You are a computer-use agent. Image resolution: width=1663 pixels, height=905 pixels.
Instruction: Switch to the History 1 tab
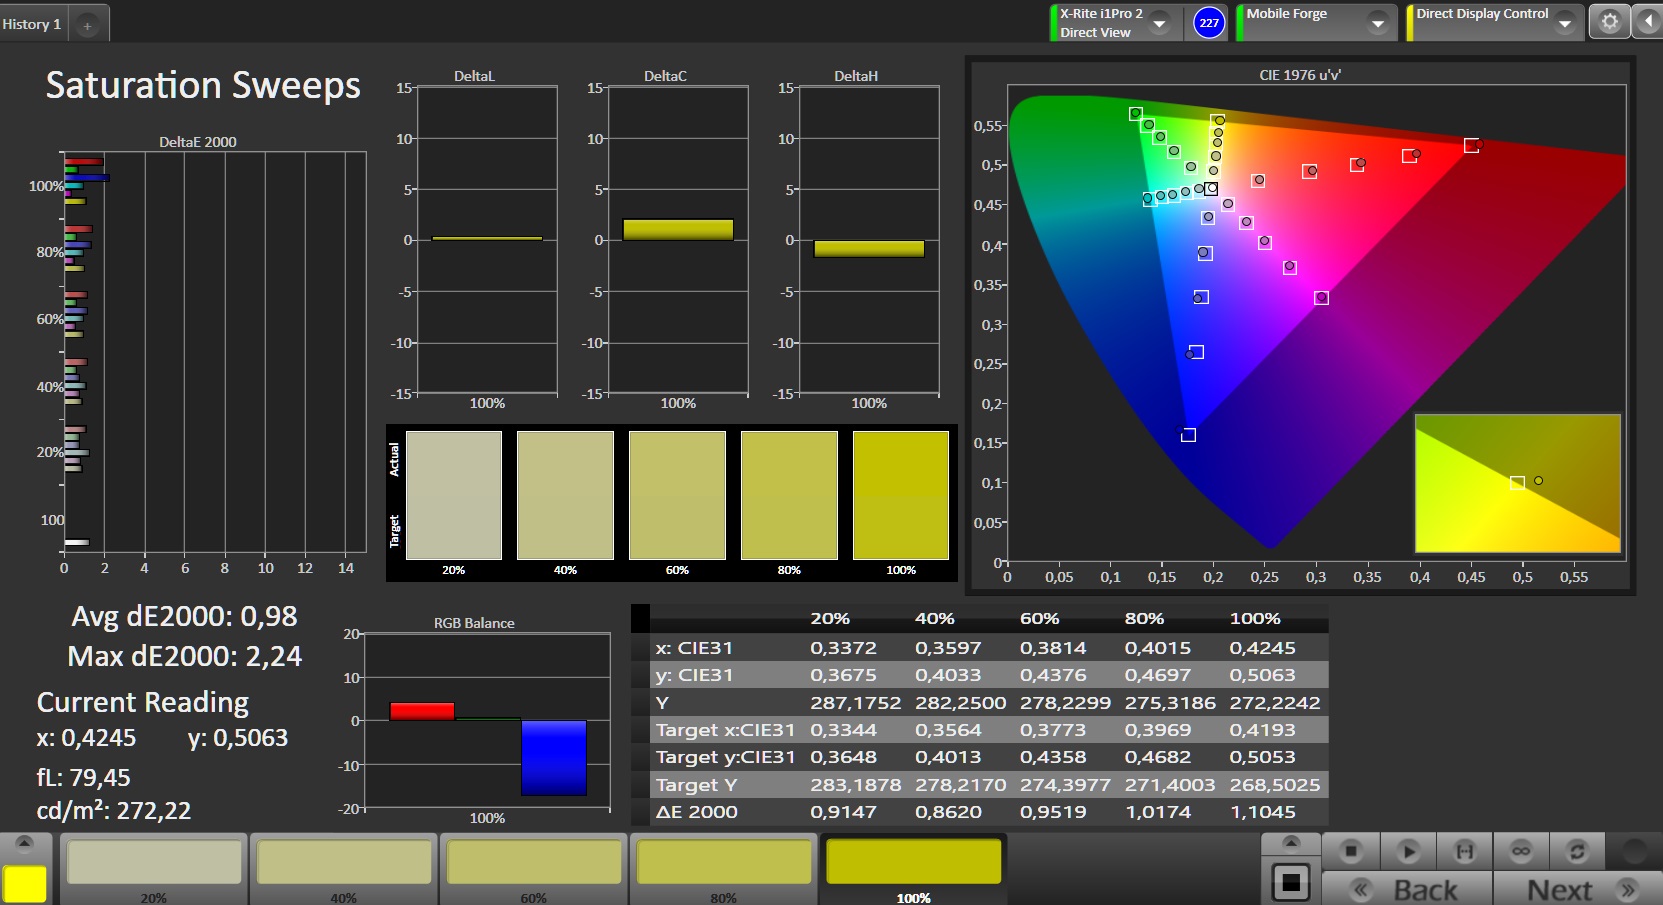32,24
